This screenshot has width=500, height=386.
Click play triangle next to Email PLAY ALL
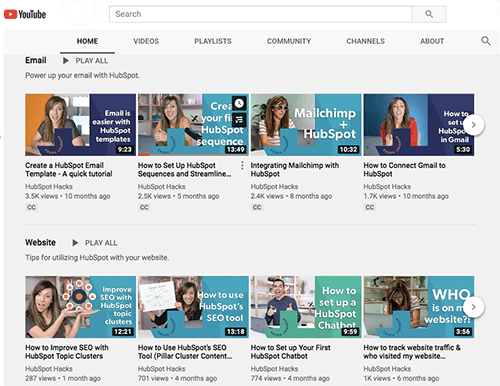pos(66,61)
